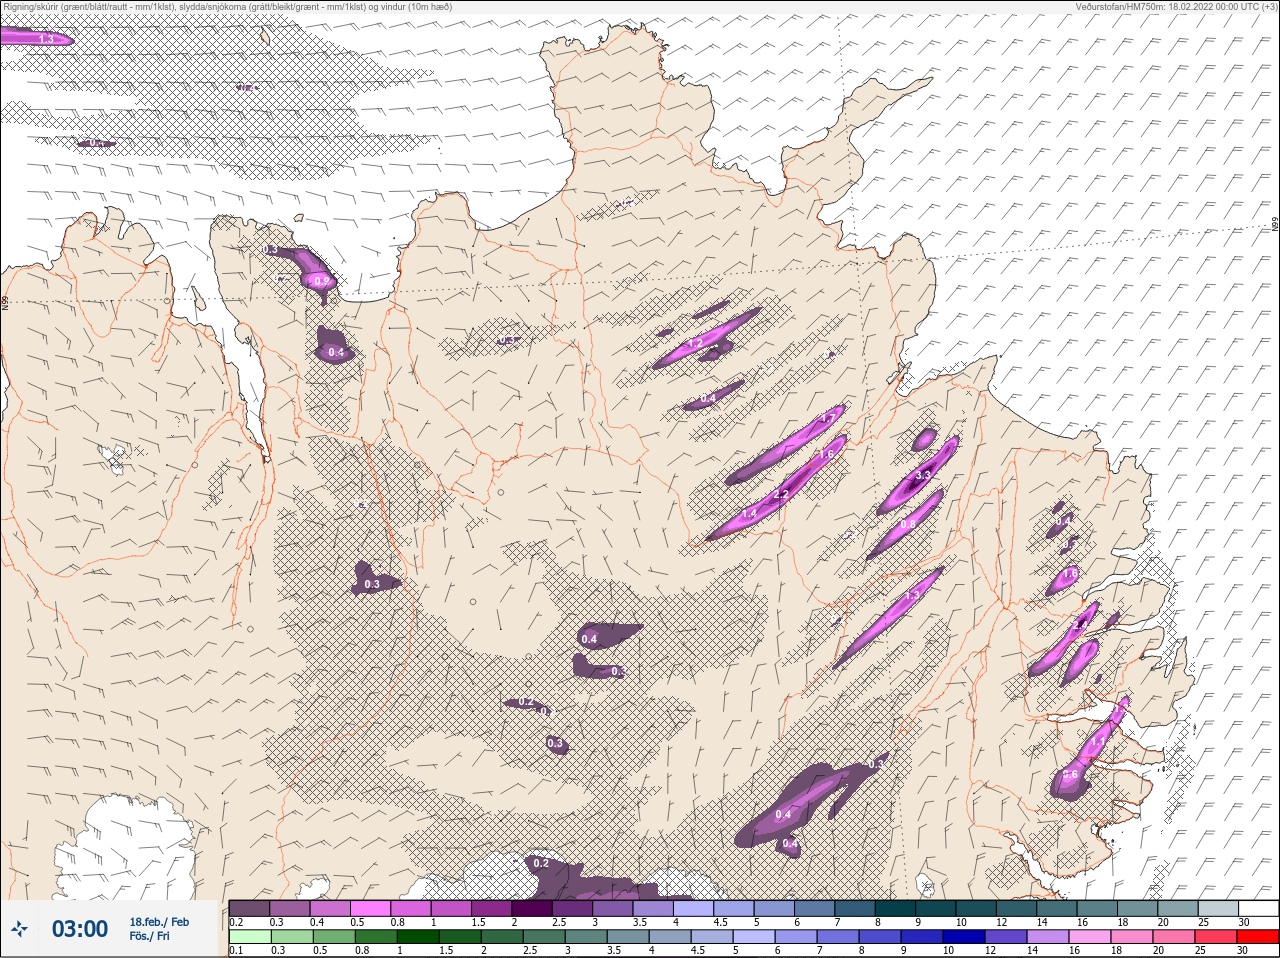
Task: Click the pink lower swatch between 16 and 18
Action: pos(1090,936)
